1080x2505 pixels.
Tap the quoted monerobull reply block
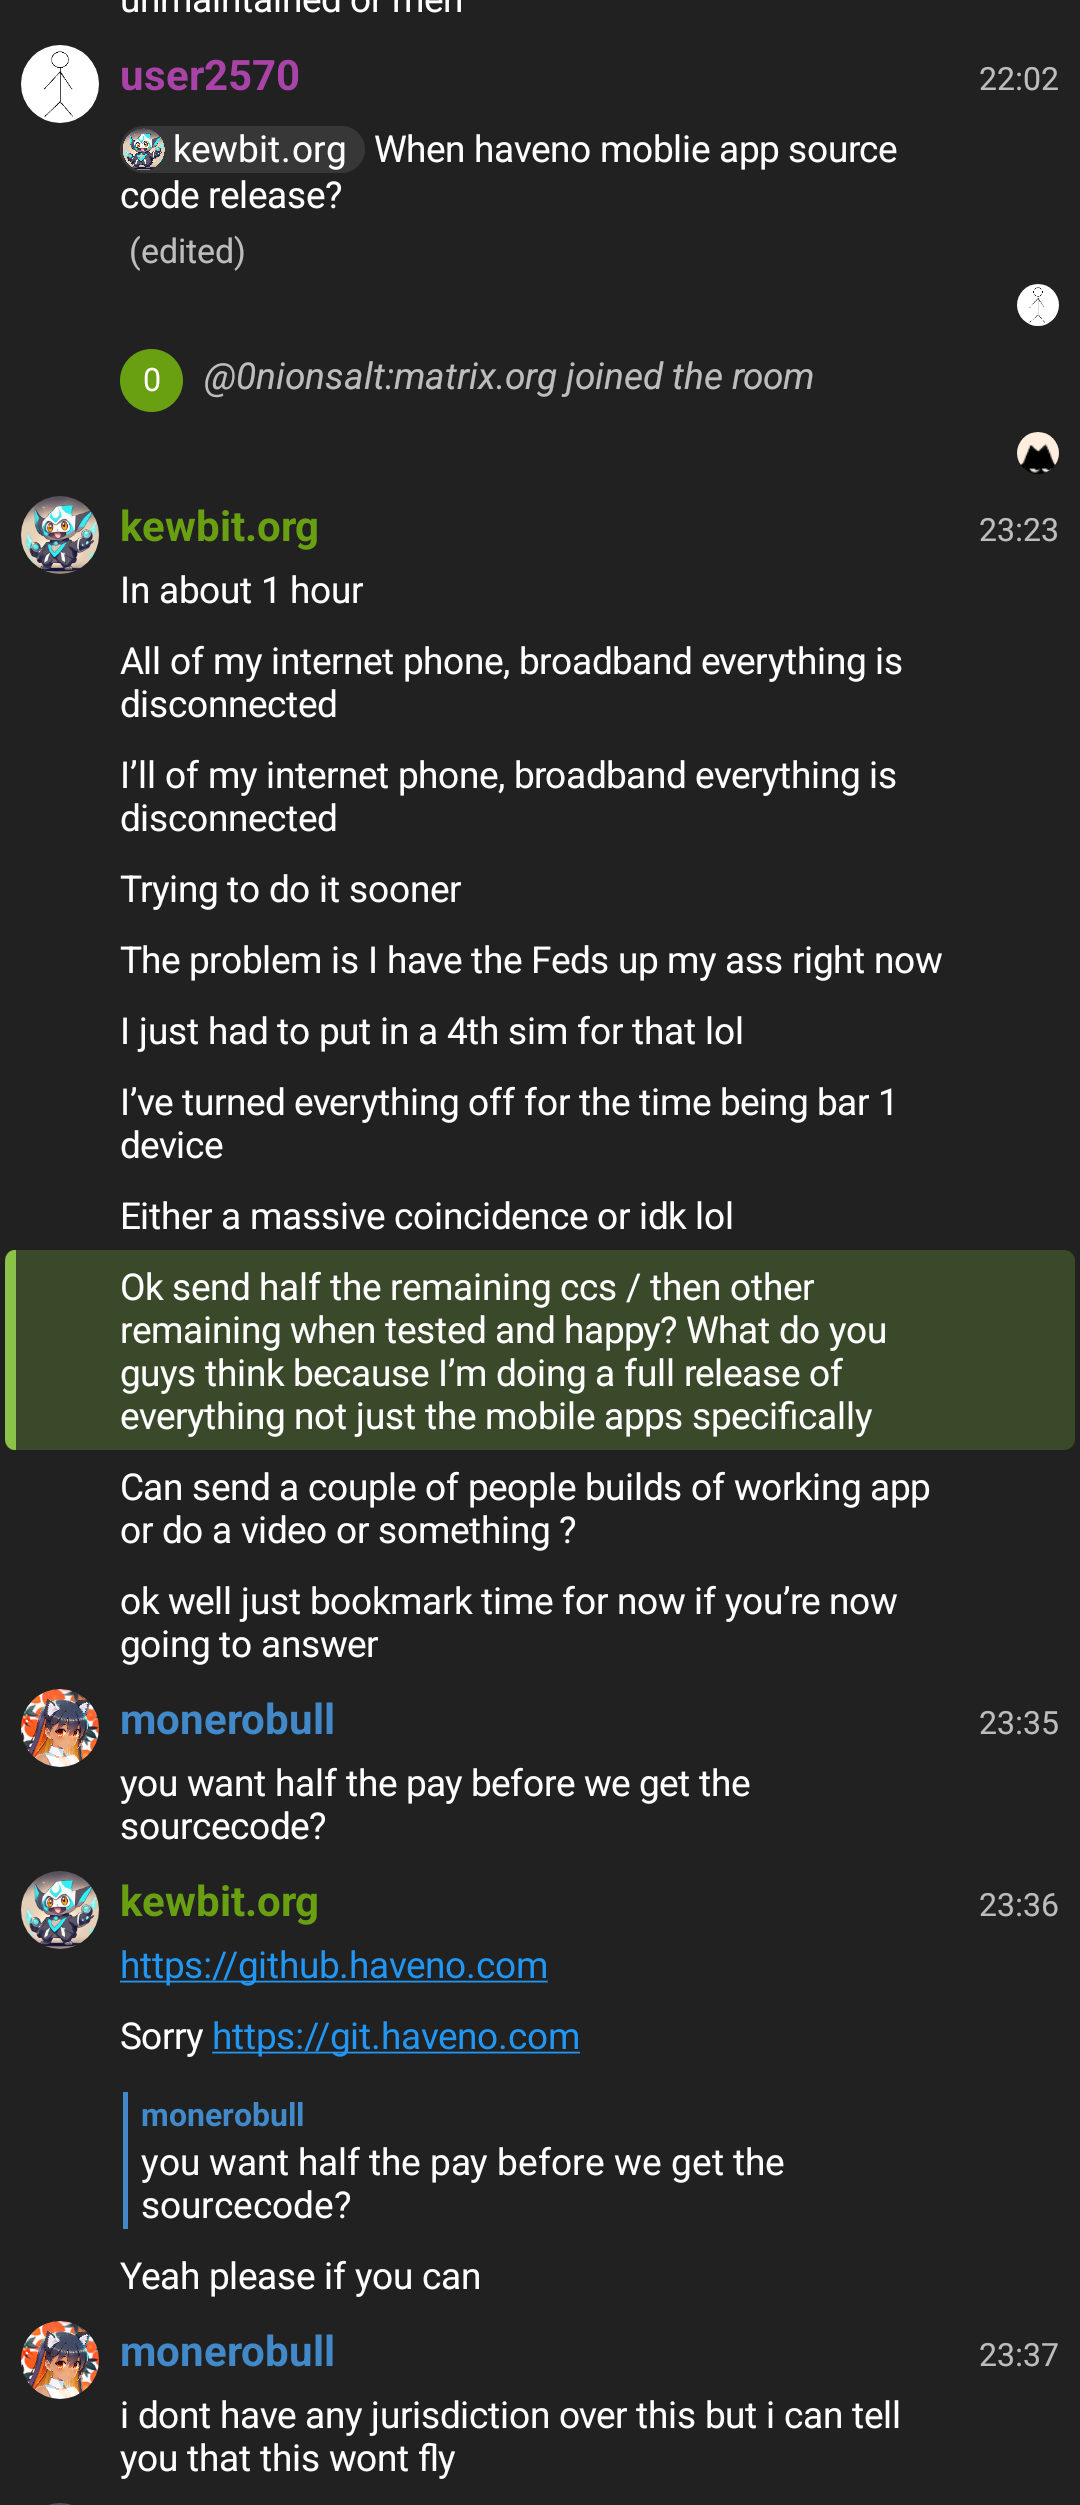pyautogui.click(x=460, y=2162)
